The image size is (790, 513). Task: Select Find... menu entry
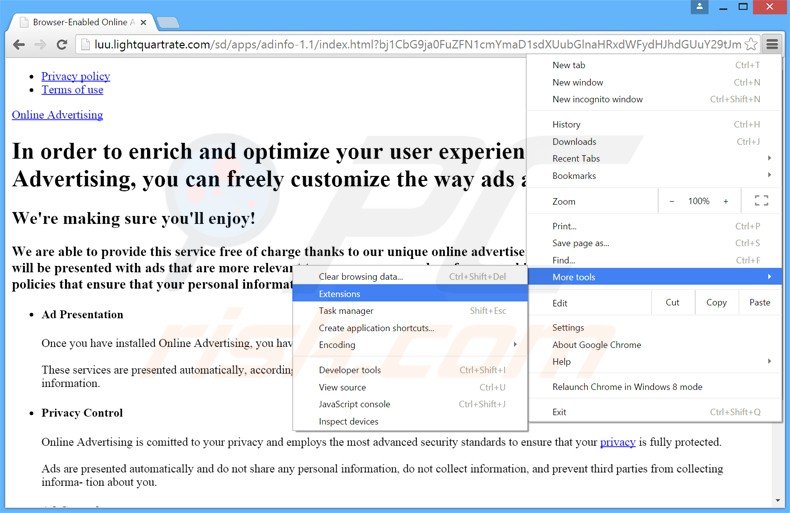pyautogui.click(x=655, y=261)
